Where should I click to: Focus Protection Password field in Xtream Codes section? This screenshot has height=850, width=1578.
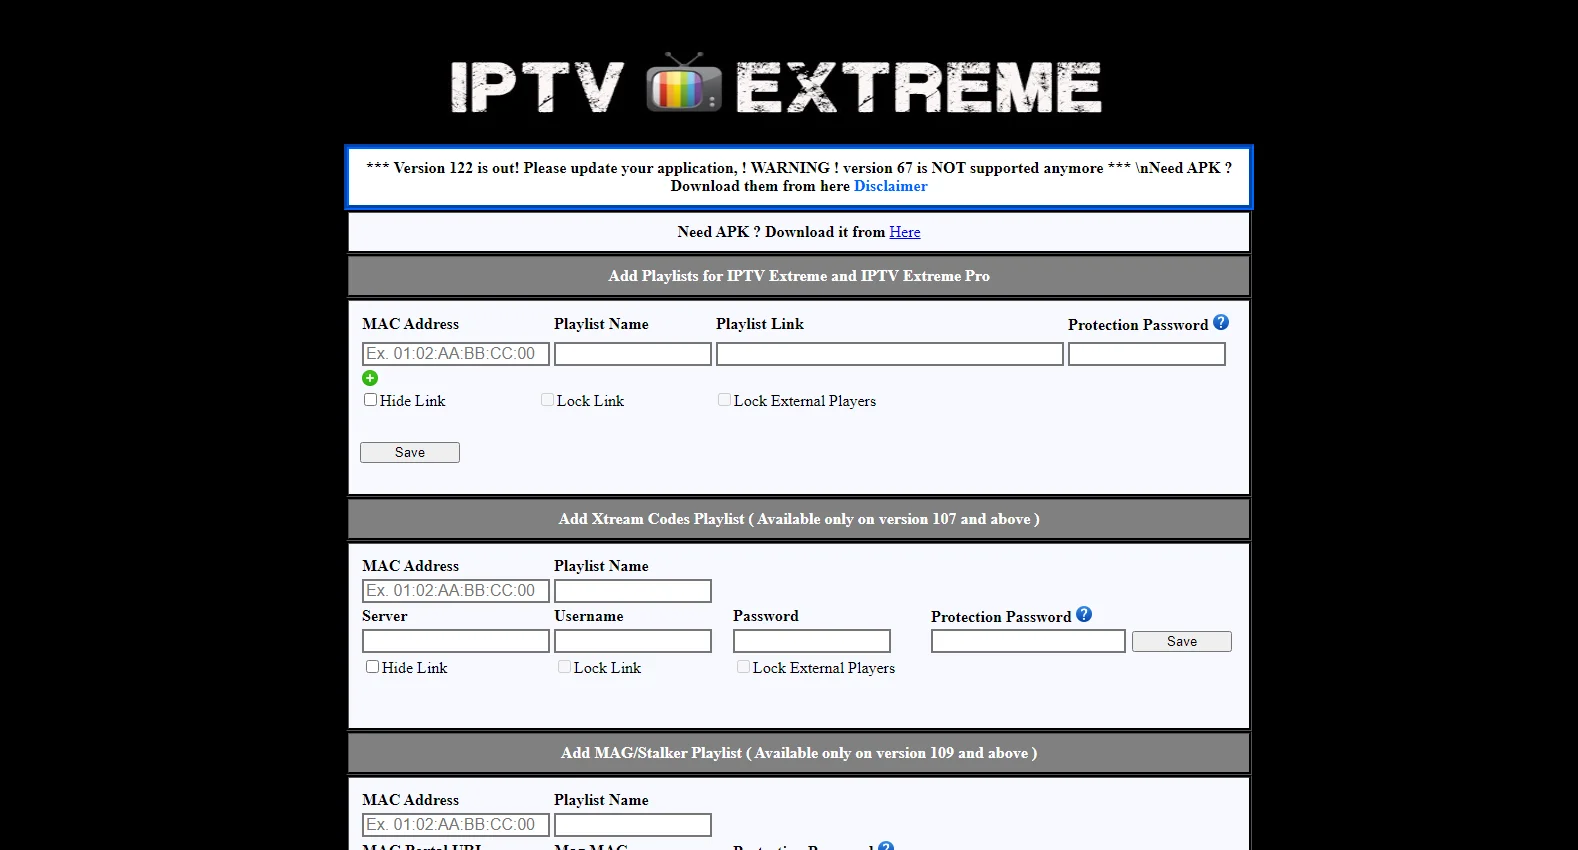click(1028, 641)
